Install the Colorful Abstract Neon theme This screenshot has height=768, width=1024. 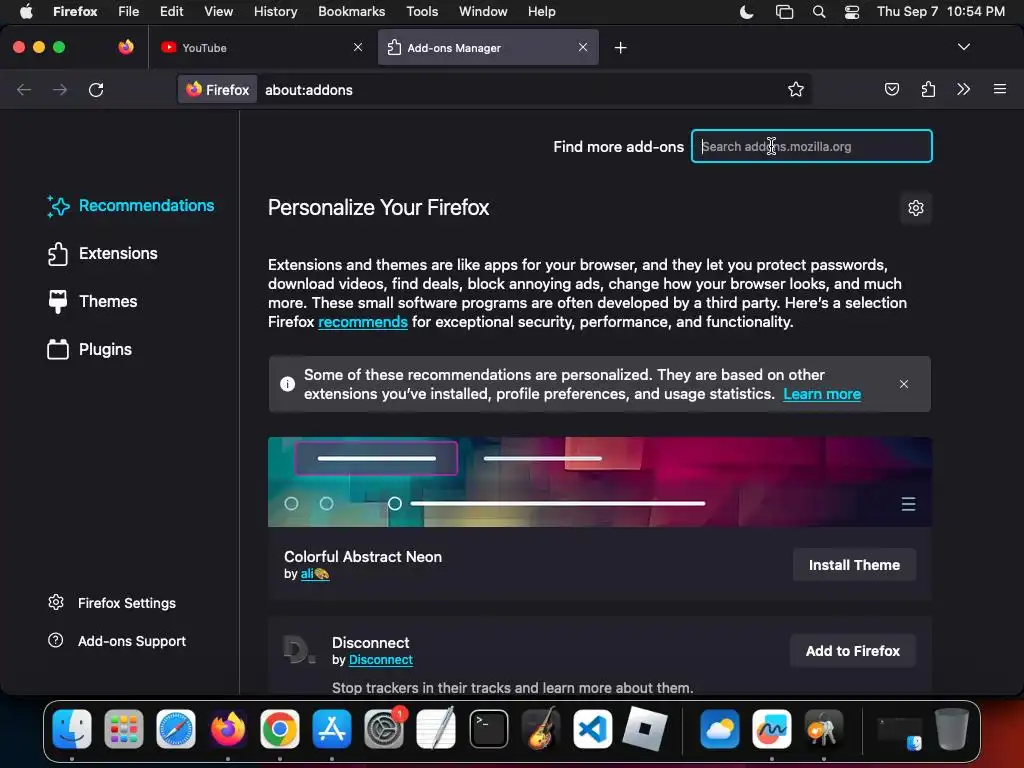(x=854, y=565)
